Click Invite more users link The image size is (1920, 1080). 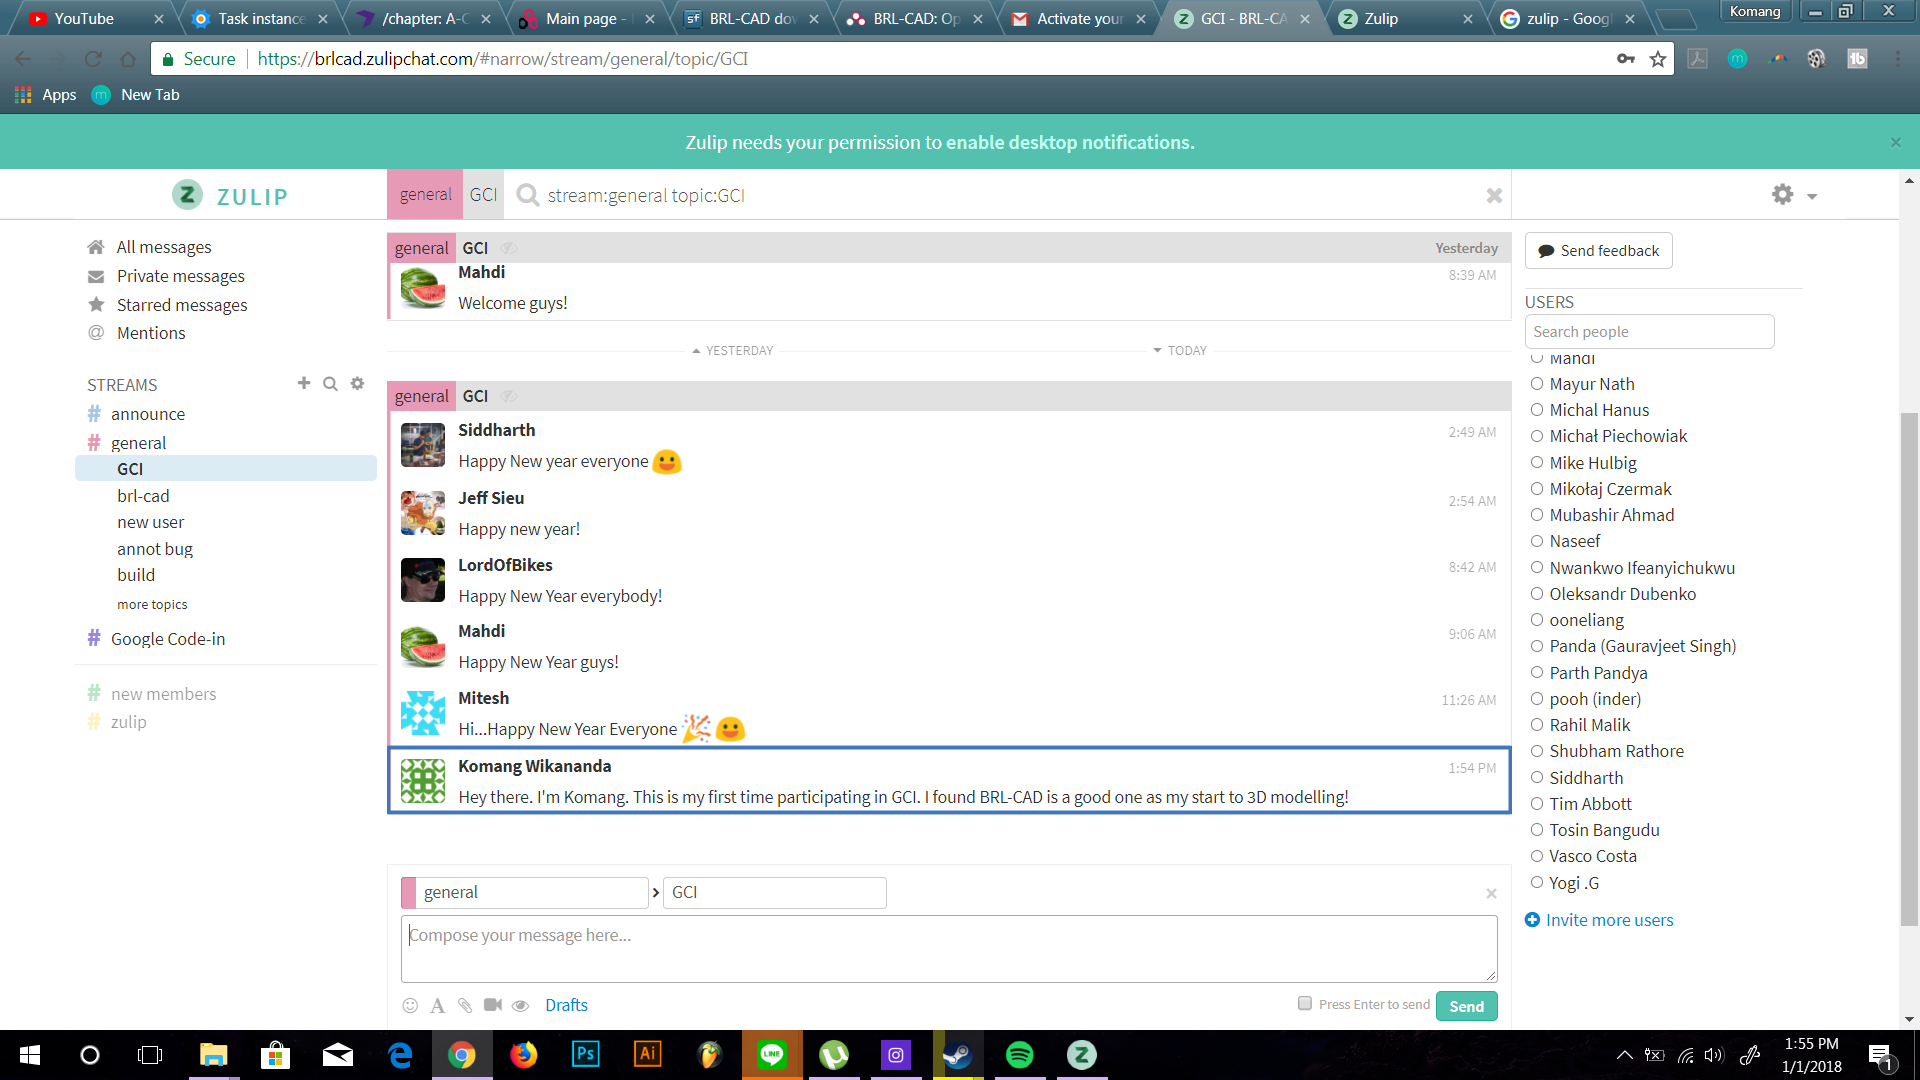(x=1609, y=920)
